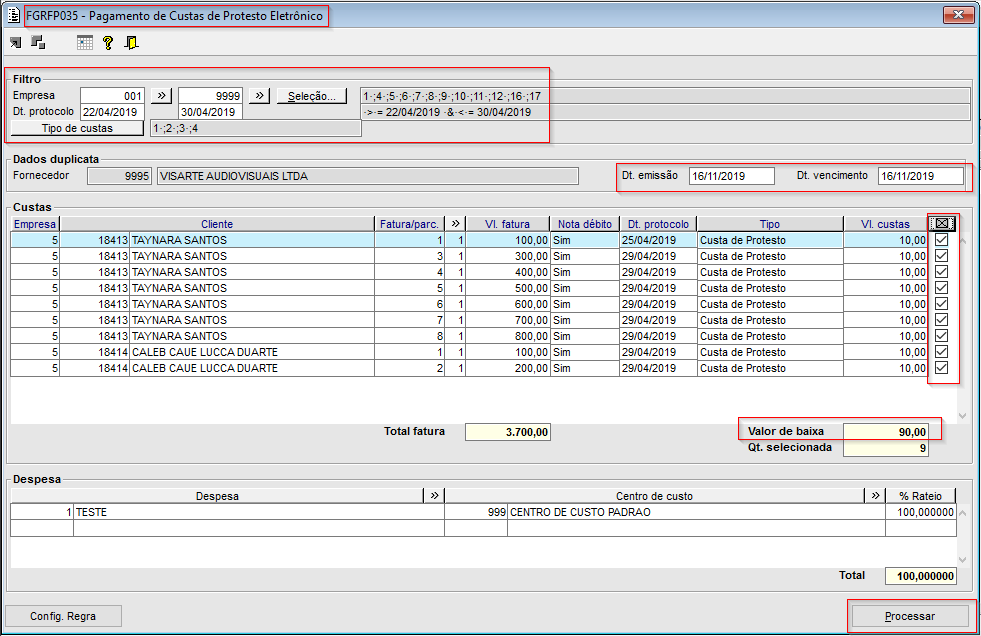
Task: Open Config. Regra button
Action: point(63,616)
